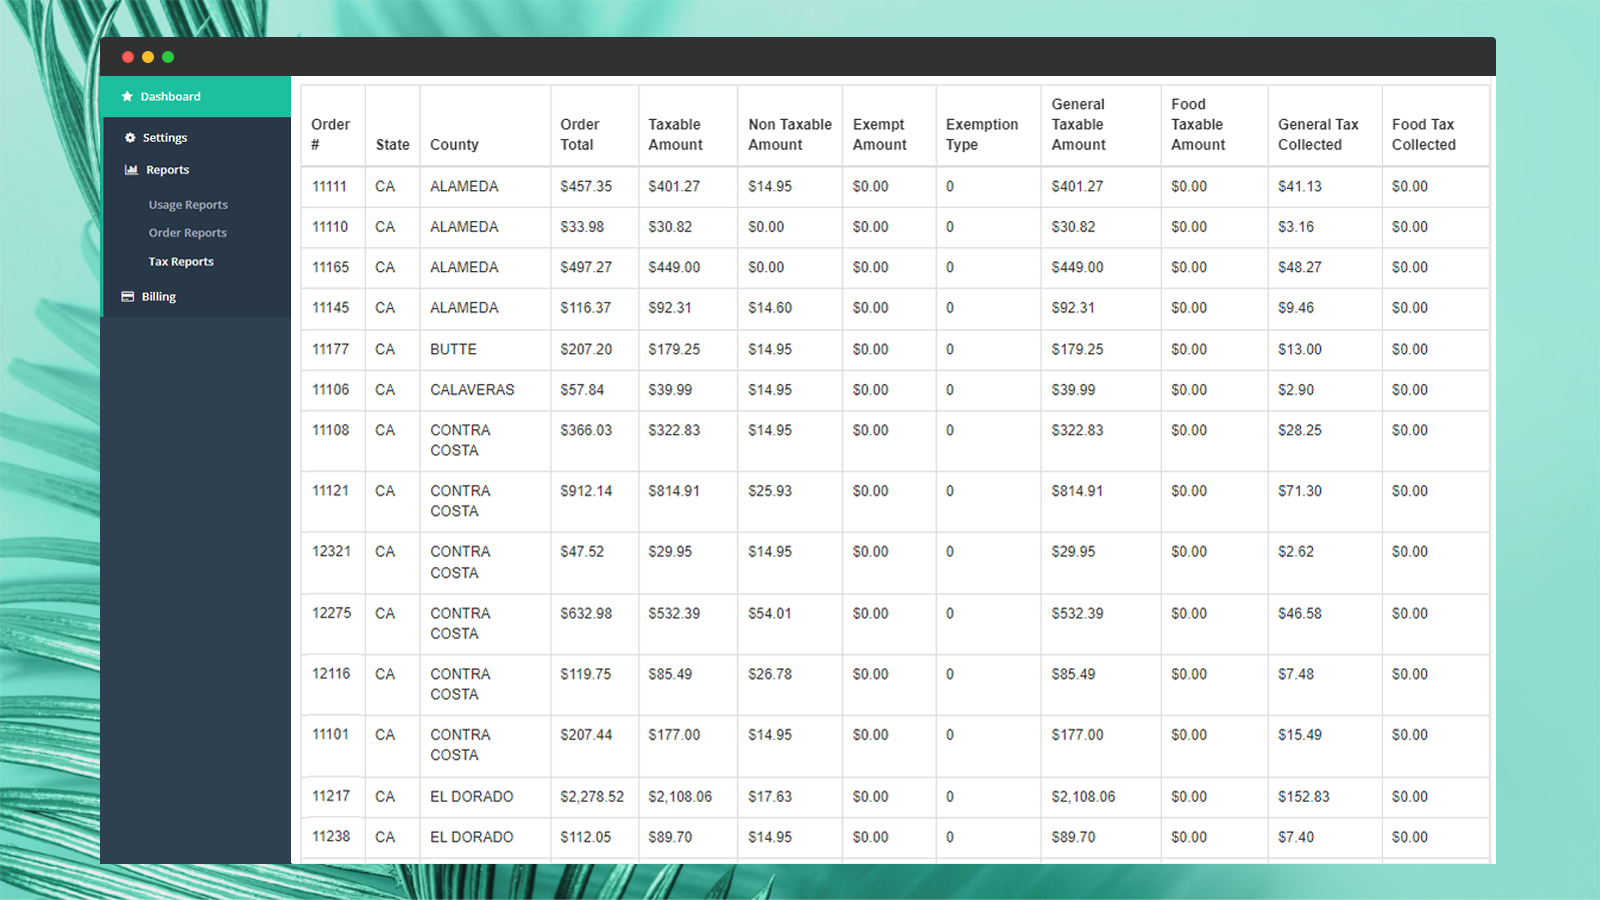1600x900 pixels.
Task: Click the Order Total column header
Action: [579, 134]
